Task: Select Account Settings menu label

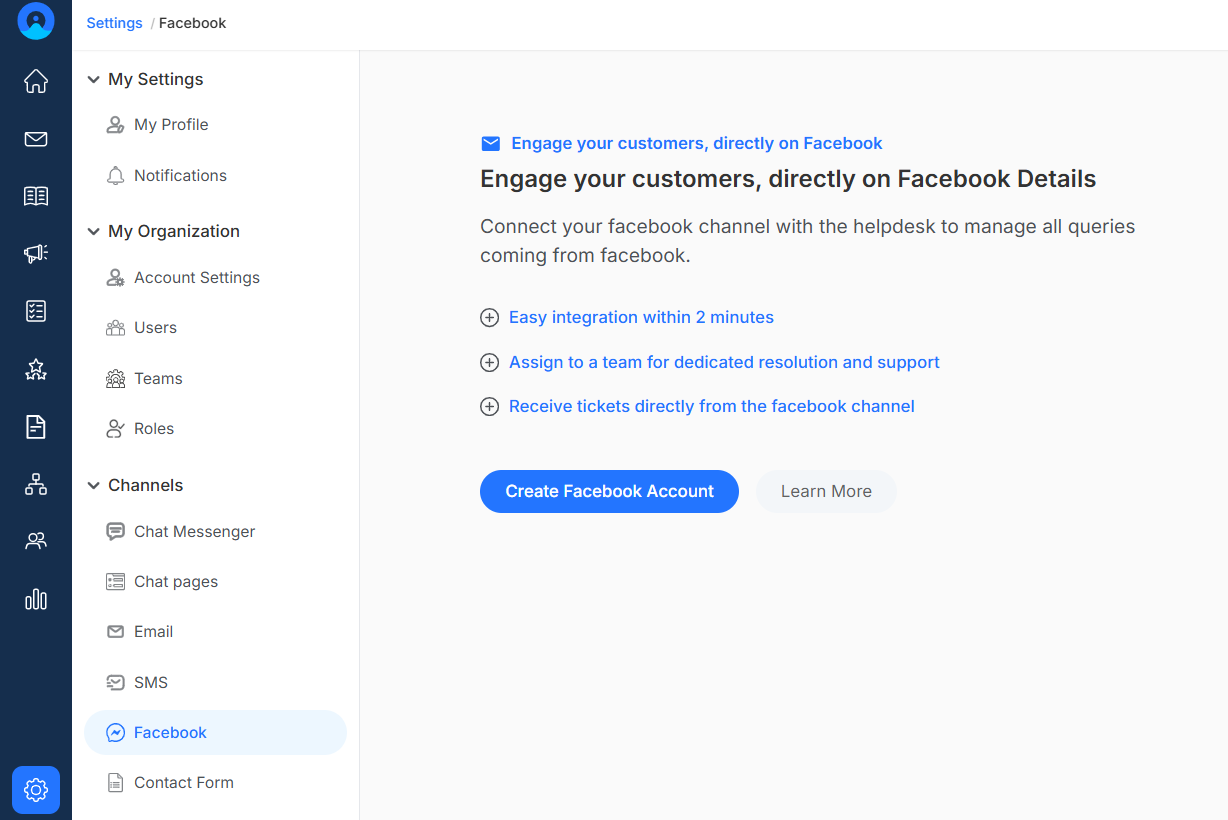Action: (197, 278)
